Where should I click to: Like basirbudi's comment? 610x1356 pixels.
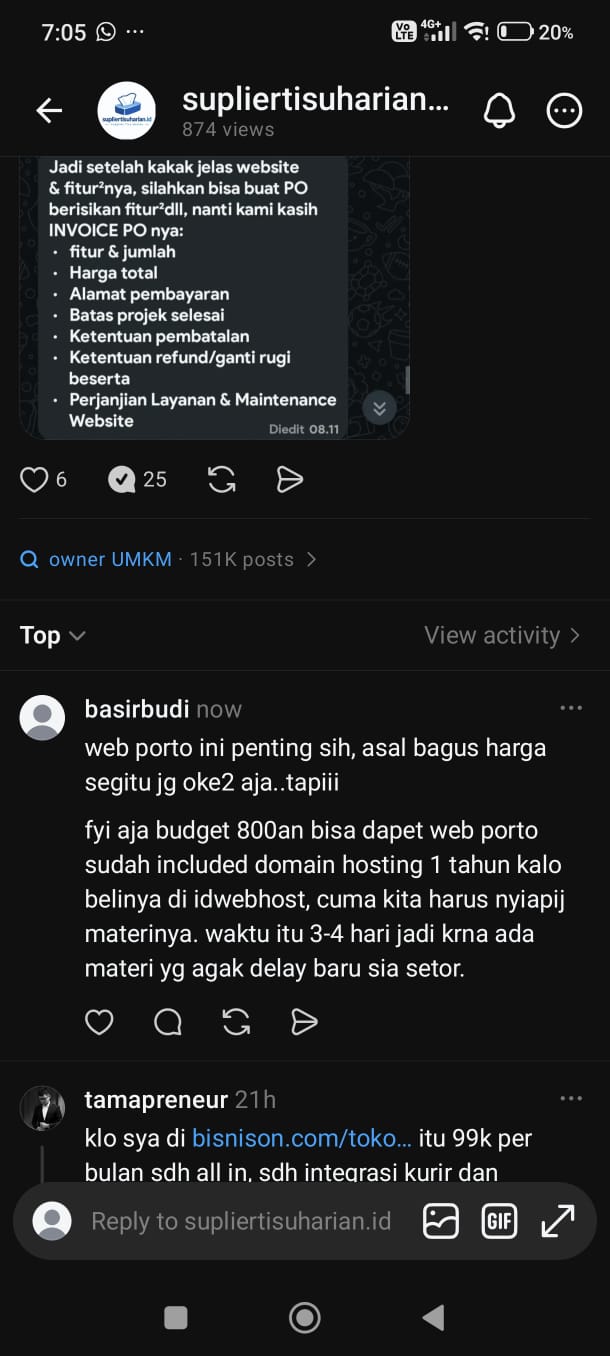pos(99,1021)
